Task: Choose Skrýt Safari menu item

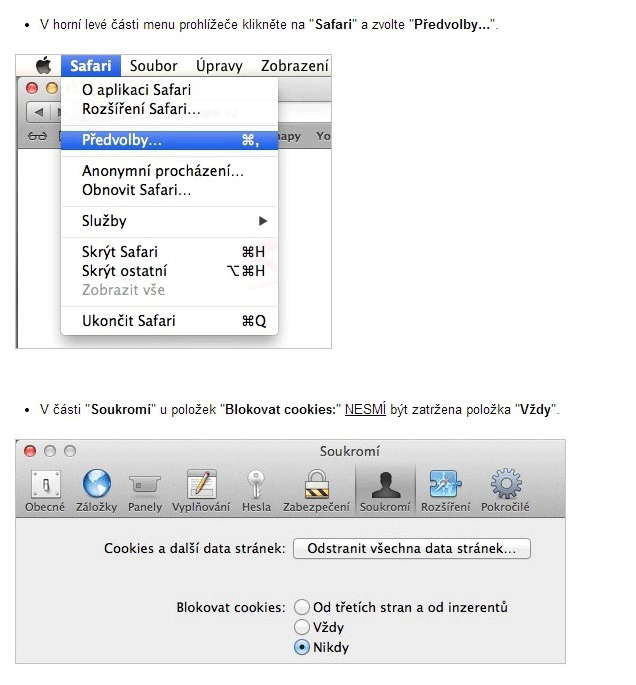Action: pyautogui.click(x=169, y=252)
